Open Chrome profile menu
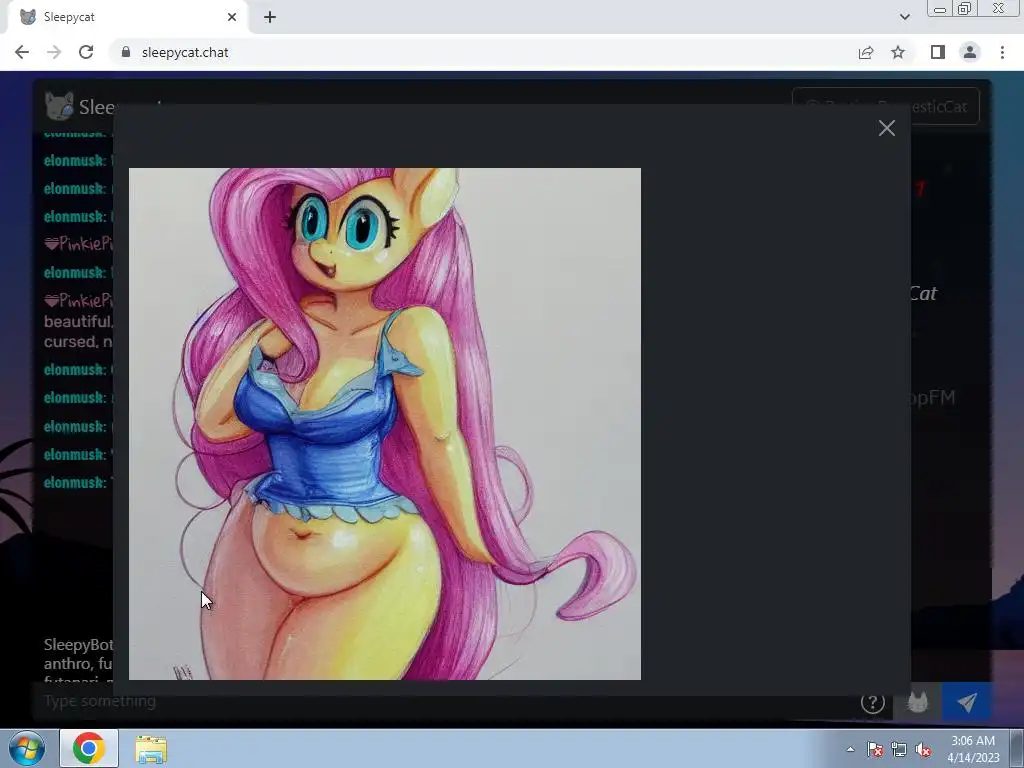Screen dimensions: 1024x768 (x=970, y=52)
